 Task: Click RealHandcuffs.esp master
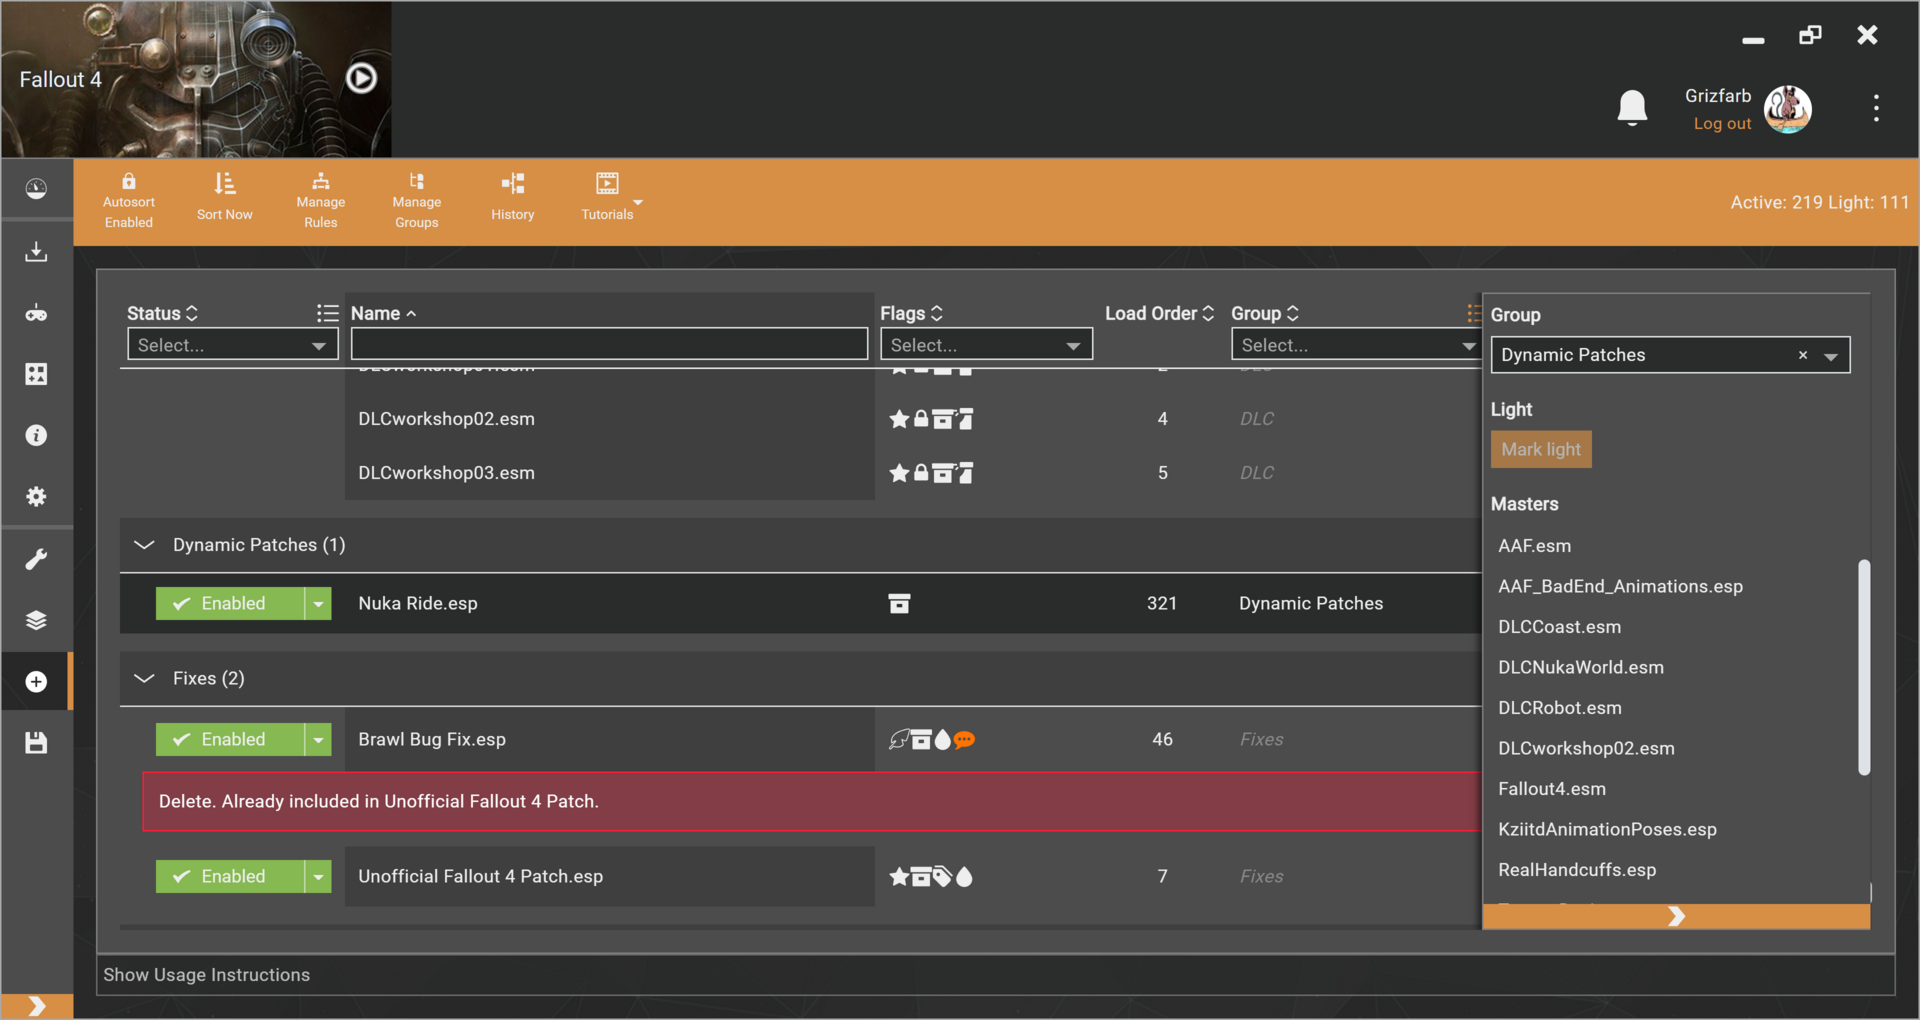(x=1577, y=870)
